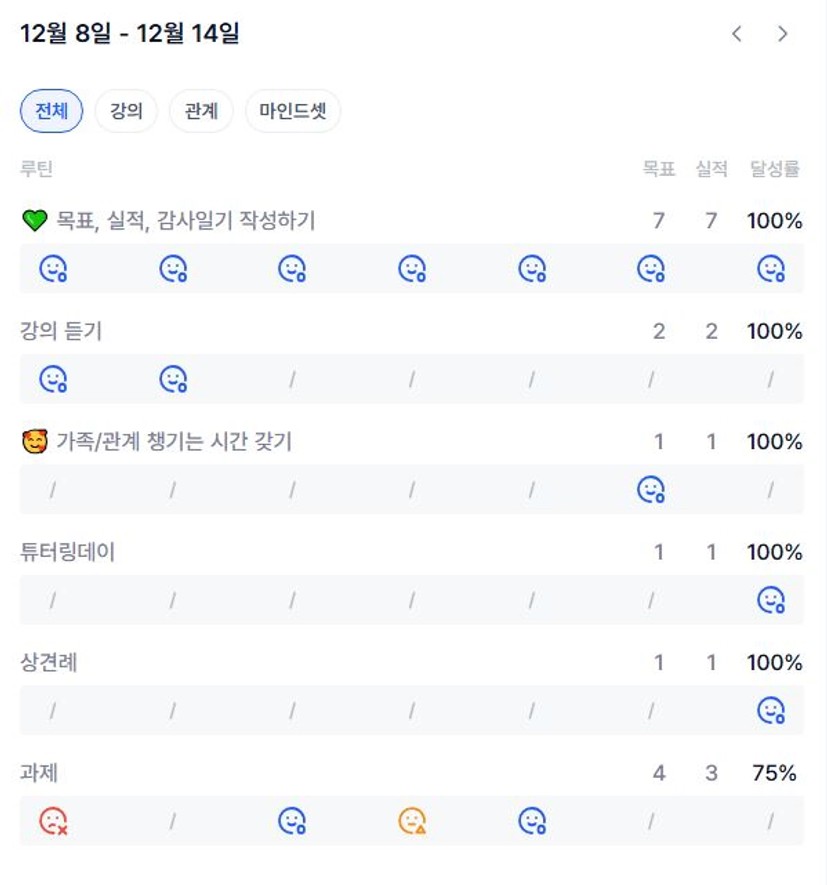
Task: Open the 튜터링데이 routine title
Action: [68, 552]
